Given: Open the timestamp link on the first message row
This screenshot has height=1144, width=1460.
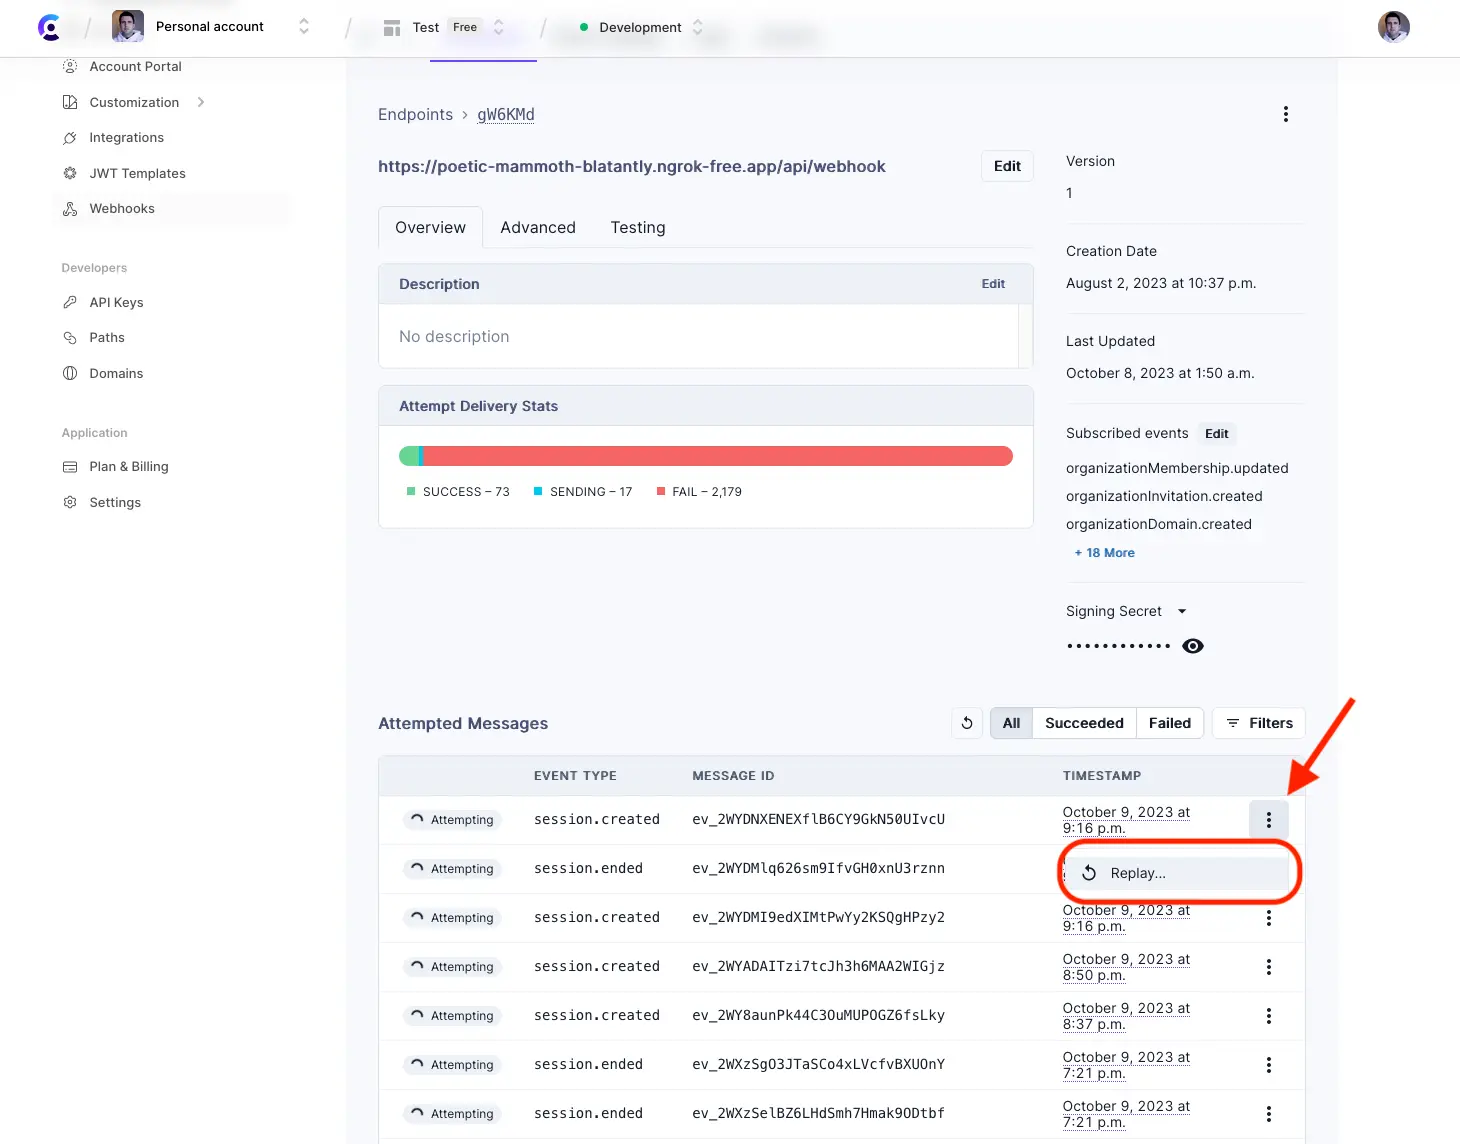Looking at the screenshot, I should point(1126,819).
